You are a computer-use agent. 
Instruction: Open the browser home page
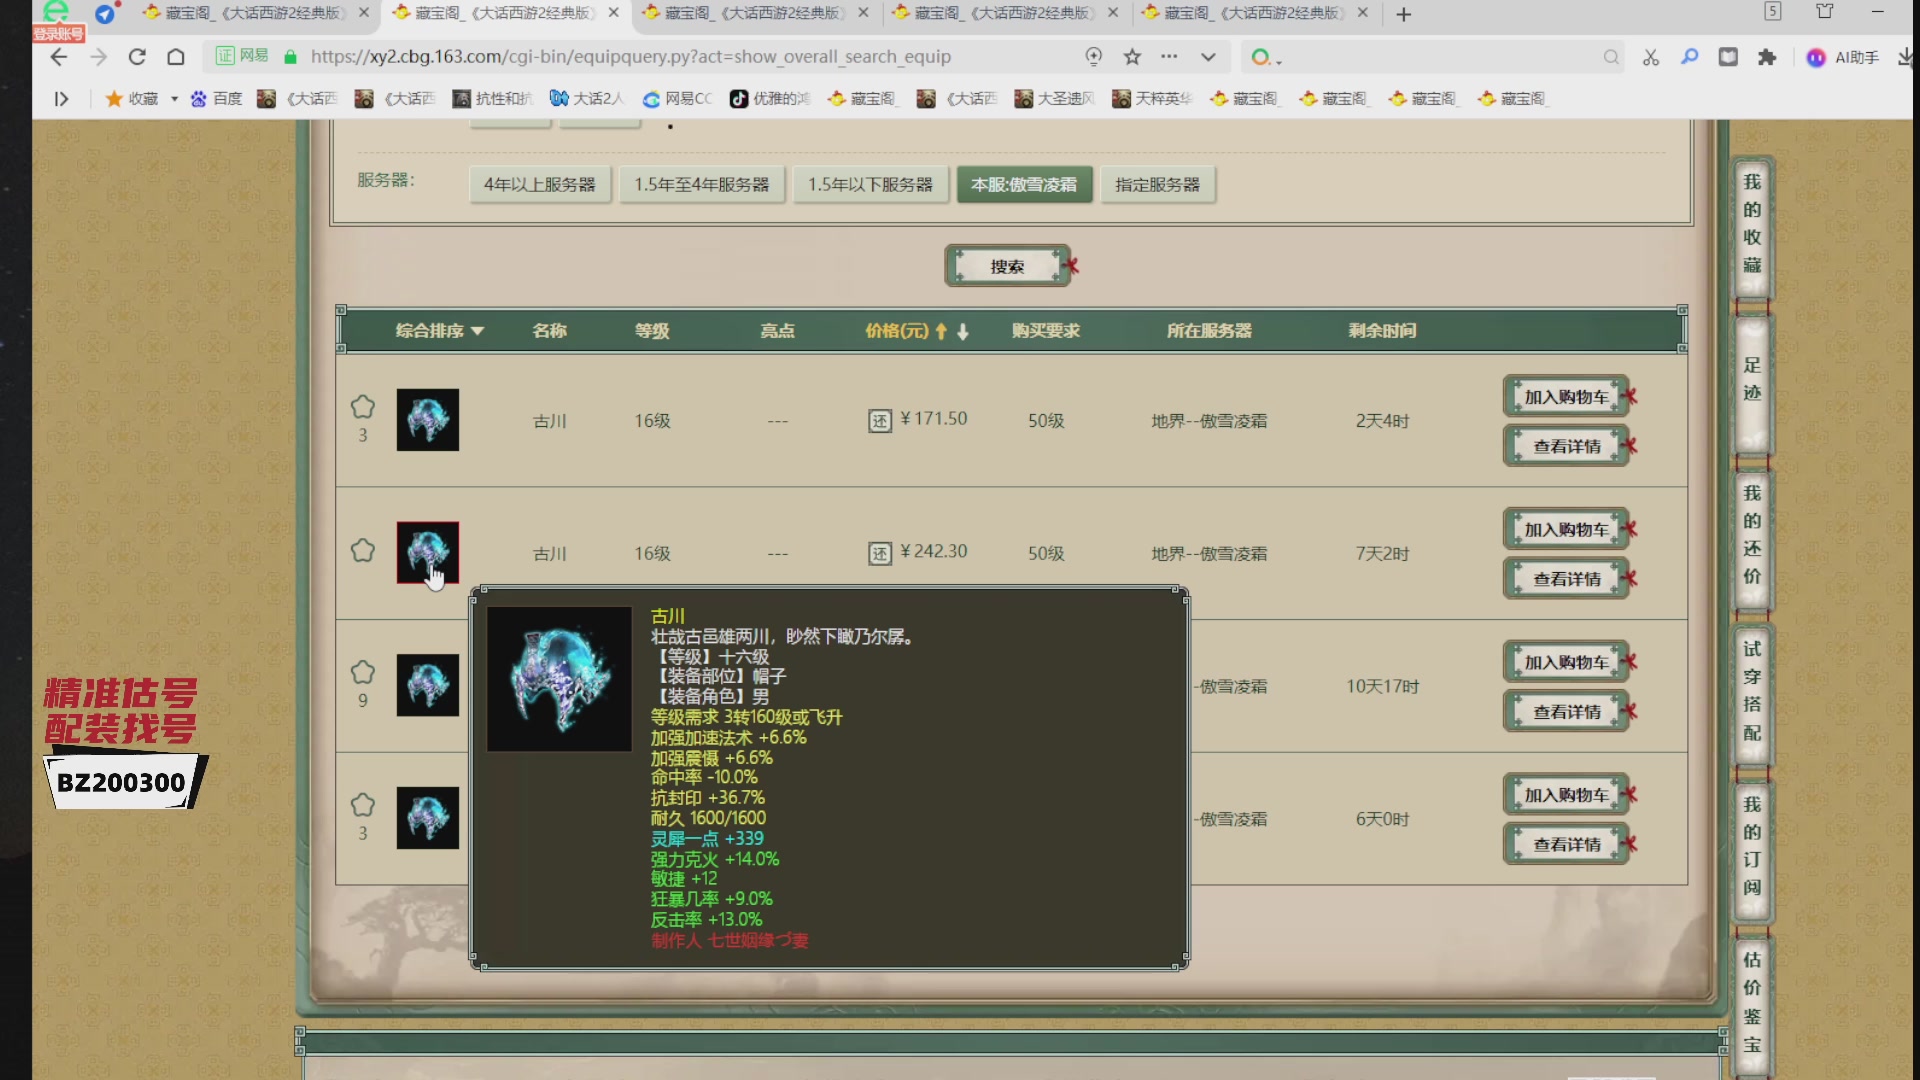point(176,57)
